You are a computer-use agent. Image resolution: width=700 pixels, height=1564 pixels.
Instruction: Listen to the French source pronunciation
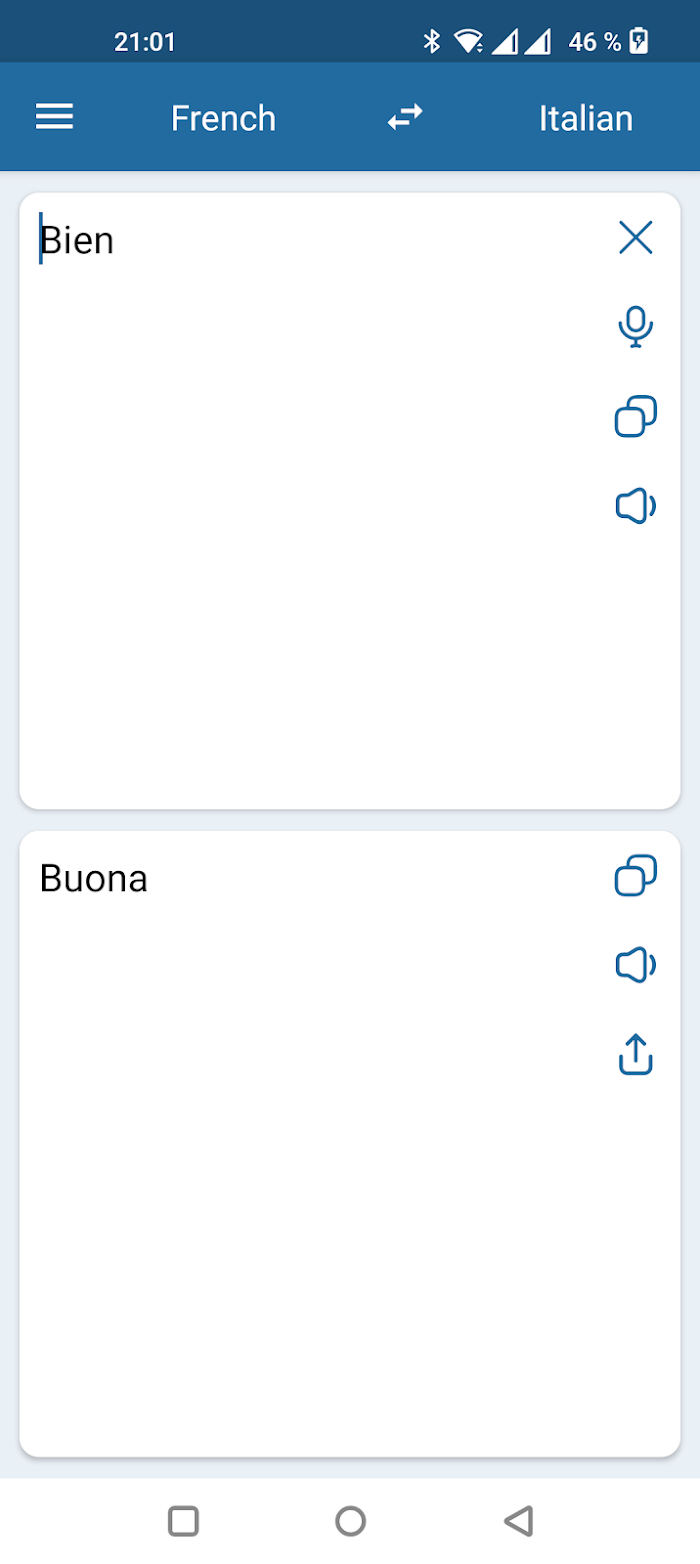[635, 507]
